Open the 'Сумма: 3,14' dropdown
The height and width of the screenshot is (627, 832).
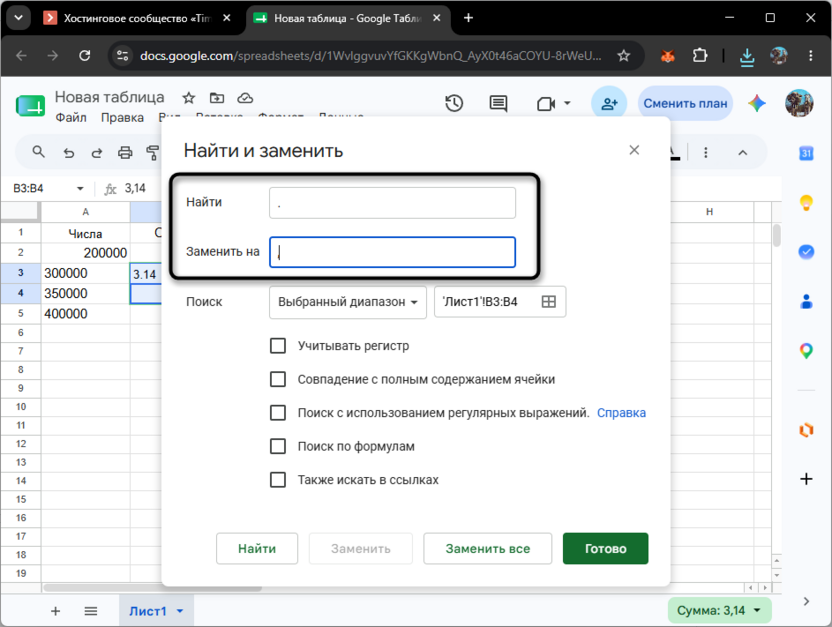[720, 611]
